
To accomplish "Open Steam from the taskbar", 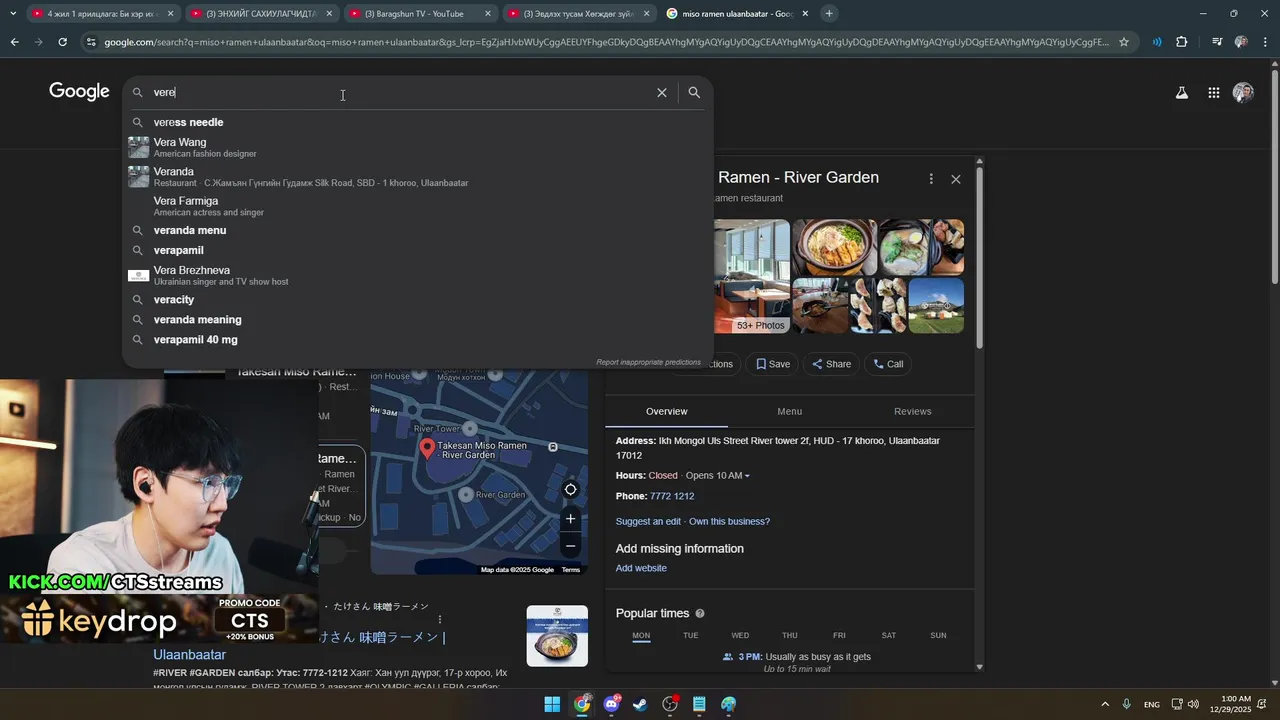I will 640,704.
